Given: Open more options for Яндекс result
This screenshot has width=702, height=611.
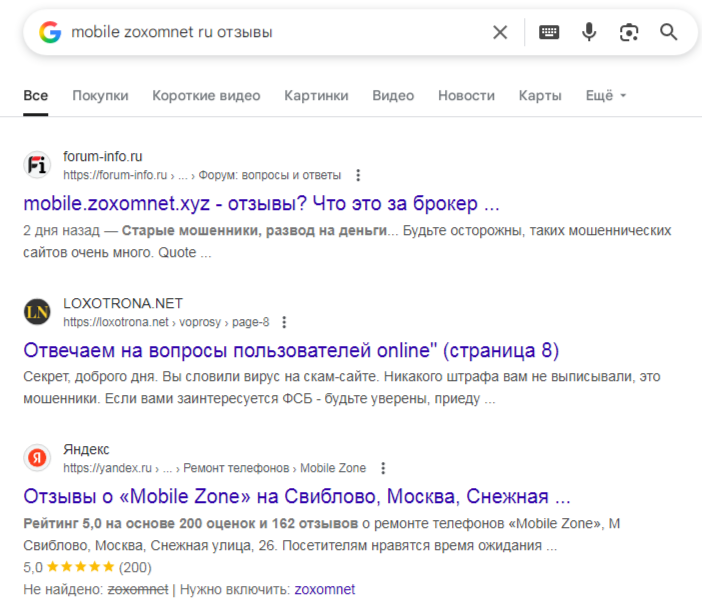Looking at the screenshot, I should tap(383, 468).
